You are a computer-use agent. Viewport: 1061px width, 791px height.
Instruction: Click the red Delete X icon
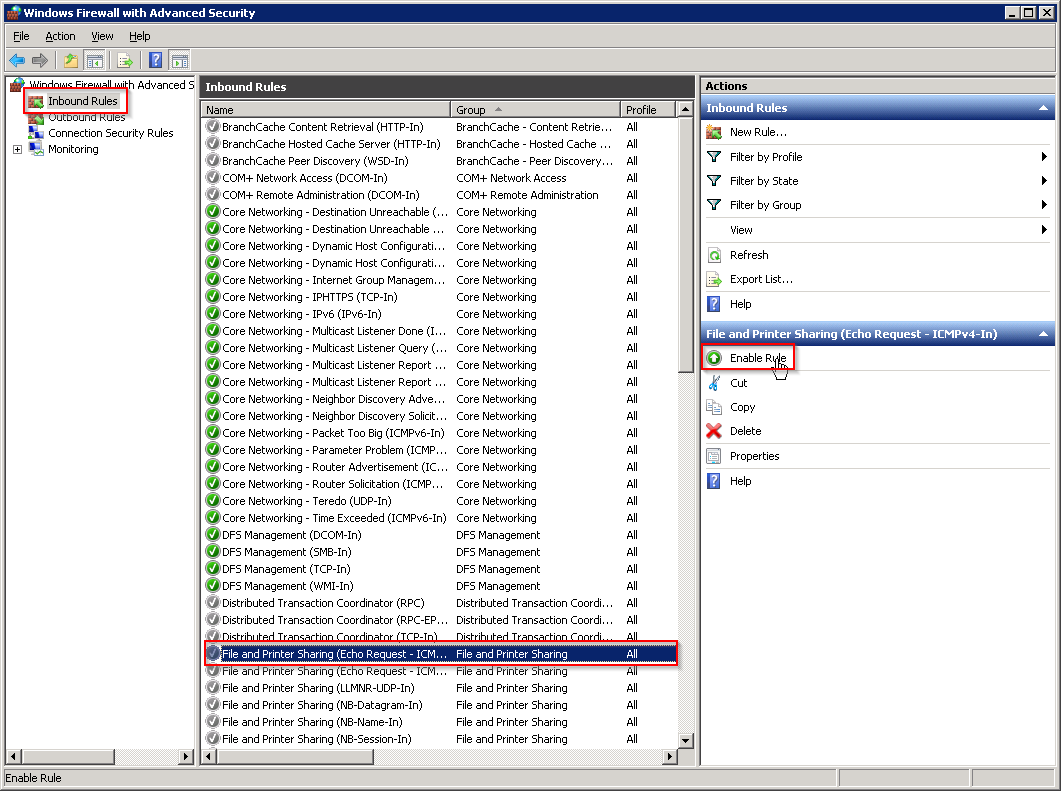(714, 431)
